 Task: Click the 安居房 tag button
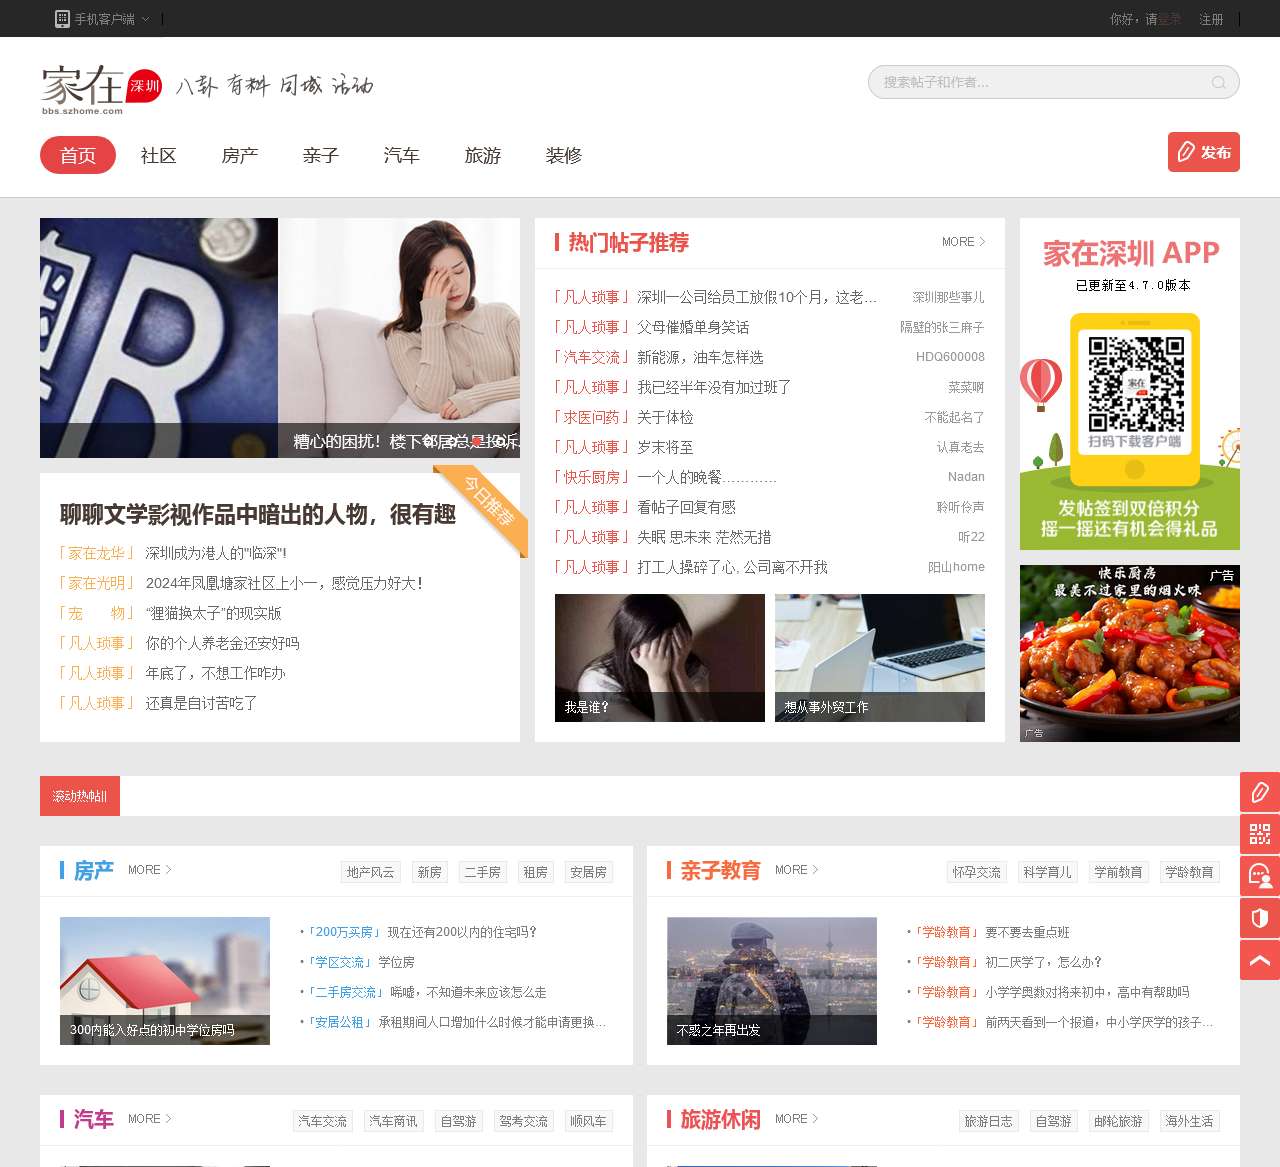click(589, 872)
